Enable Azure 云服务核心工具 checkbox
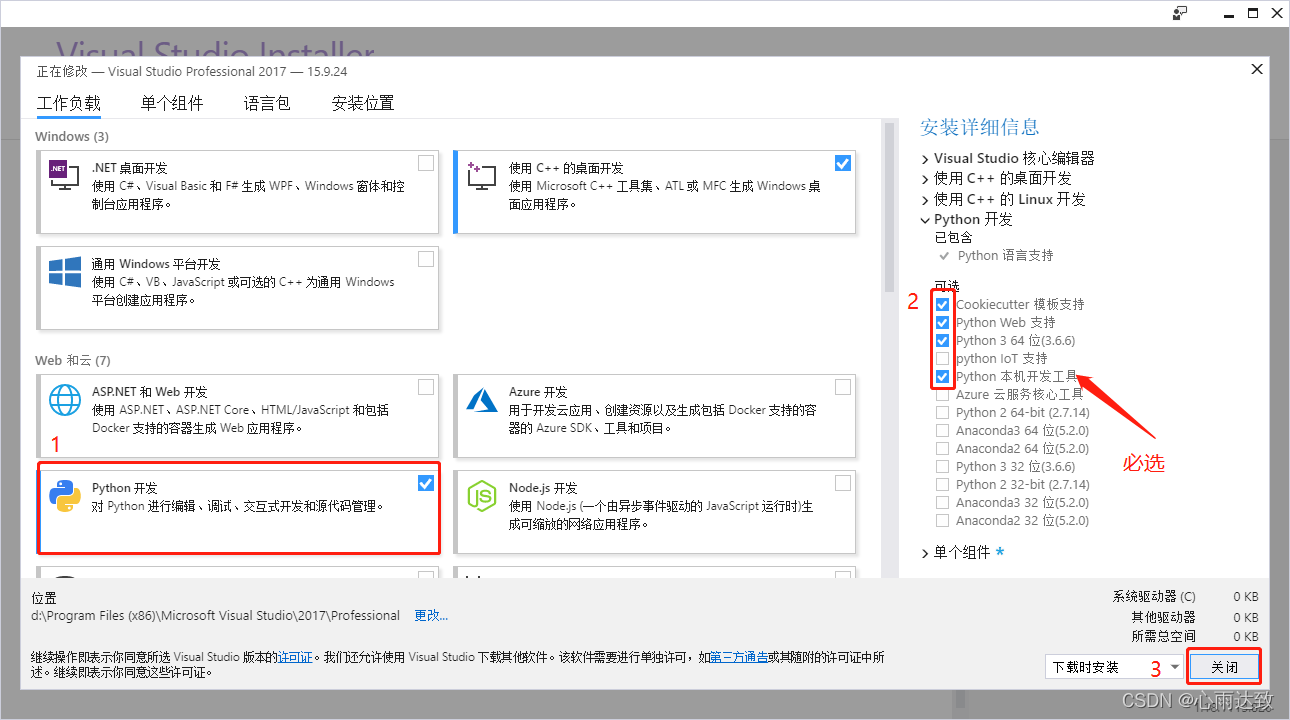Screen dimensions: 1290x720 click(x=942, y=394)
